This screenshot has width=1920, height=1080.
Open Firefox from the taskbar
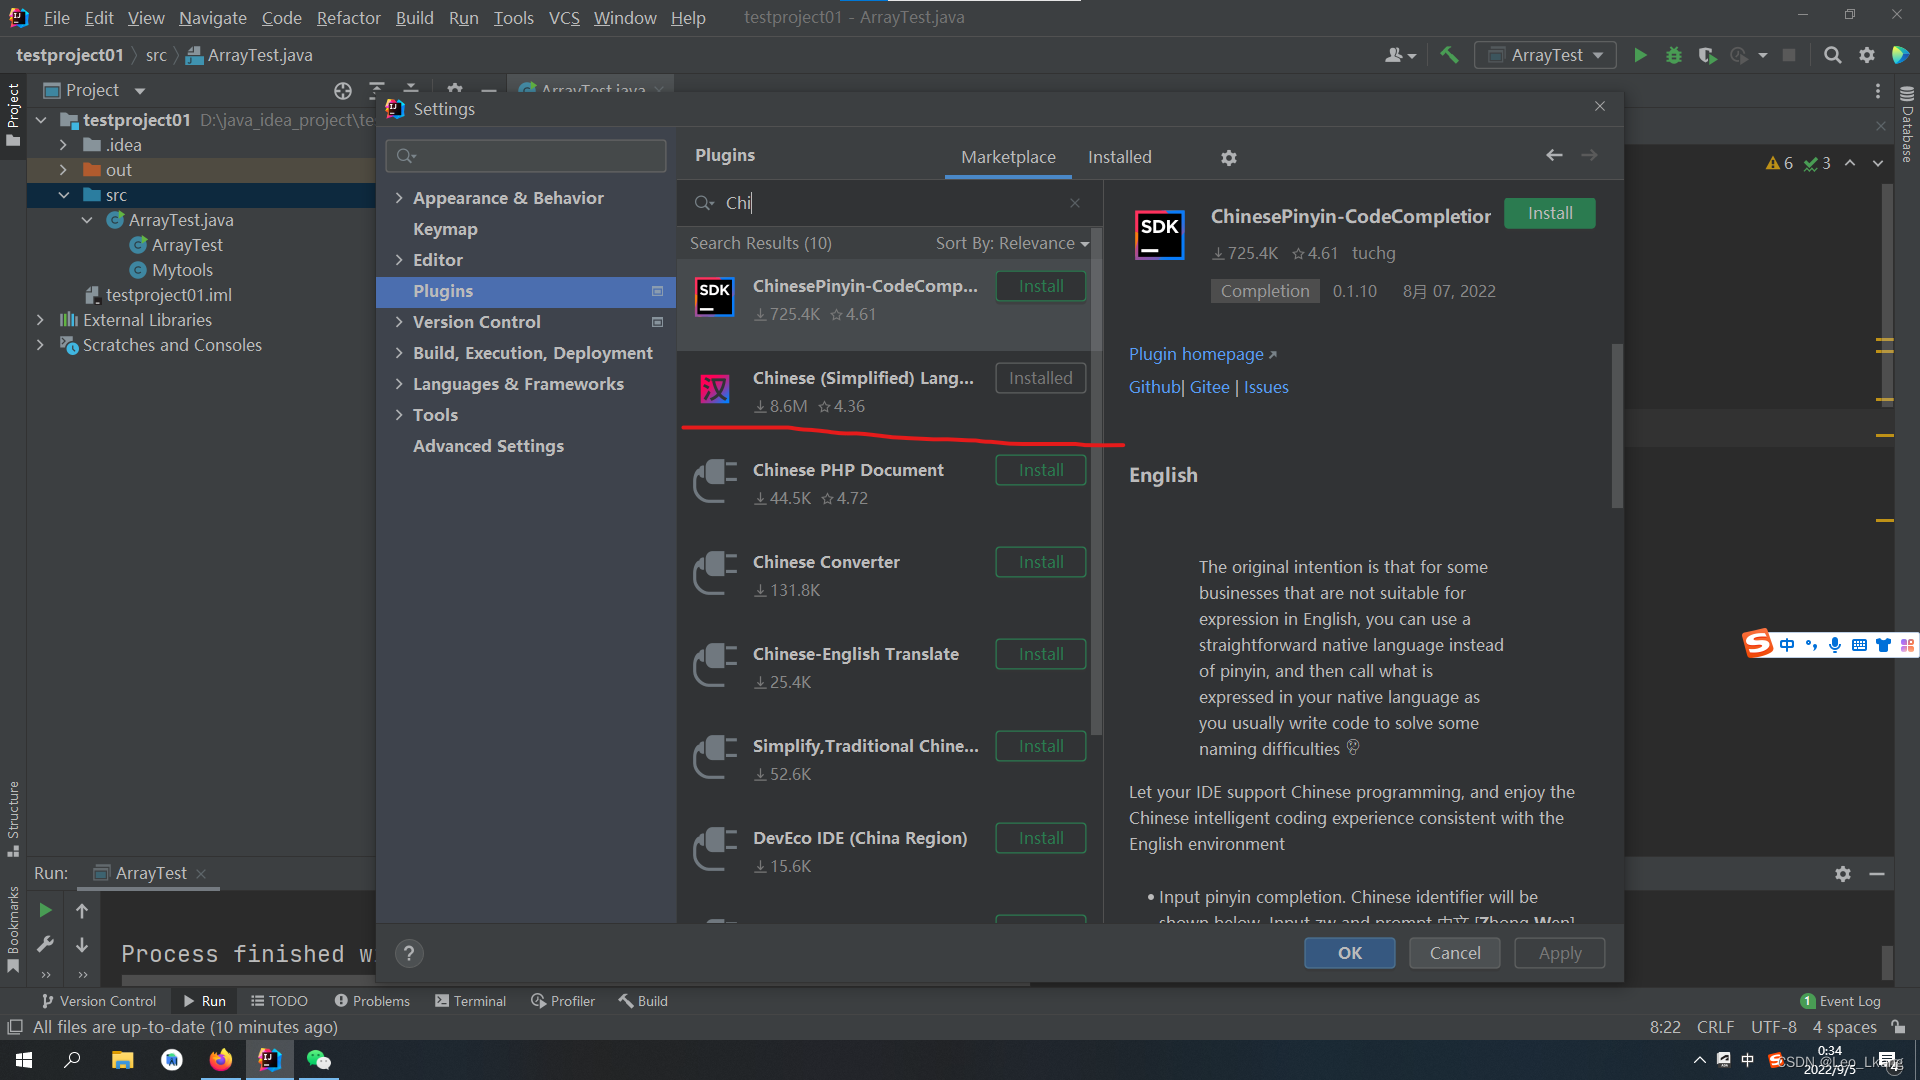[220, 1060]
